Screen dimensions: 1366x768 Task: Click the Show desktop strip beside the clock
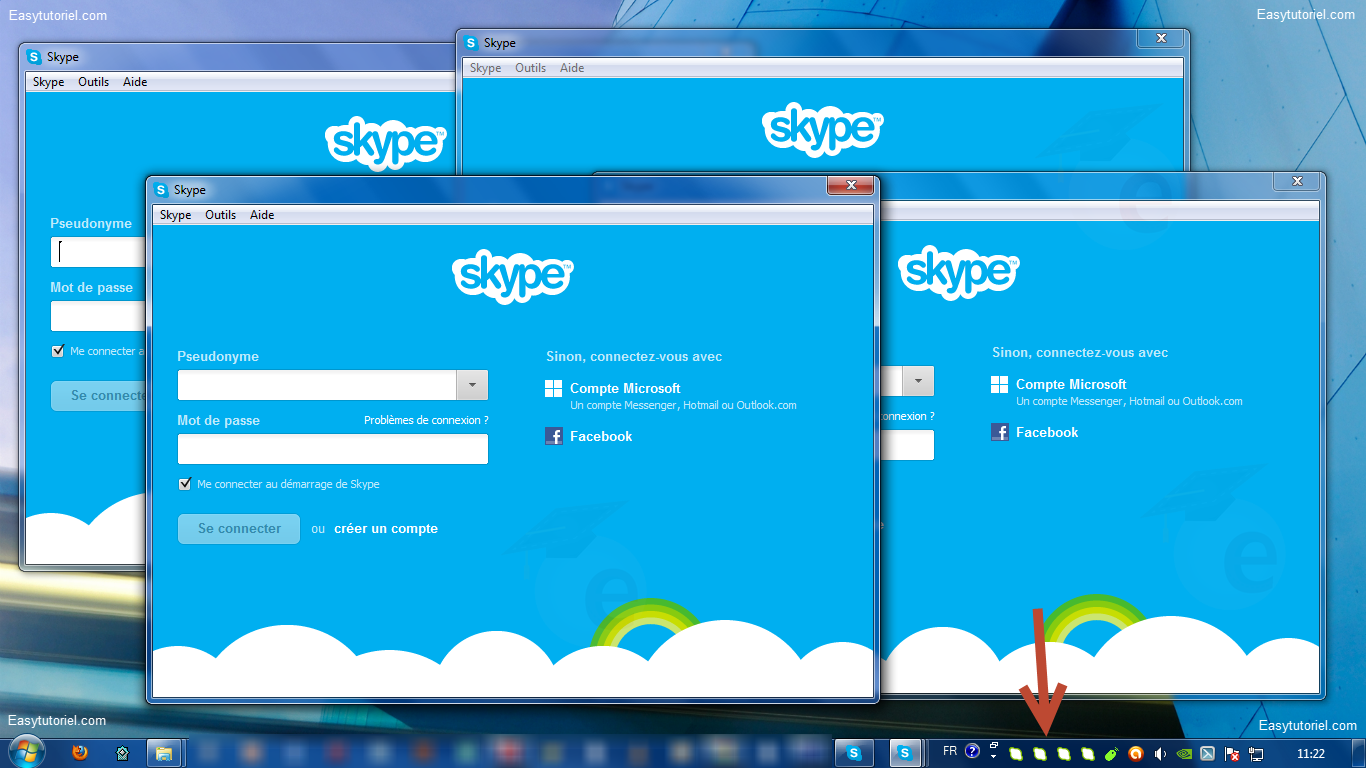pos(1359,753)
